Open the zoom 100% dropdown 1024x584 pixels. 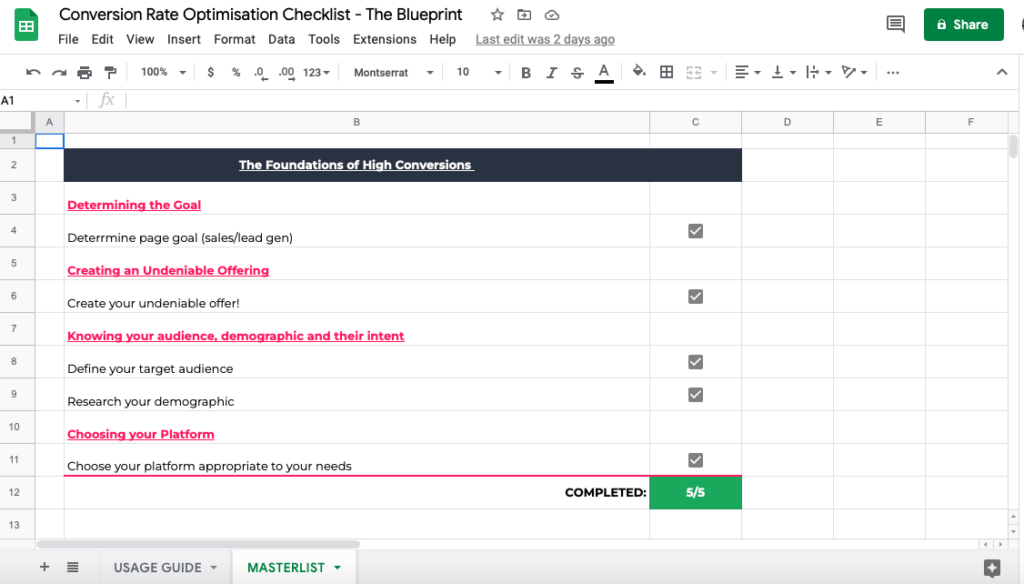[163, 73]
